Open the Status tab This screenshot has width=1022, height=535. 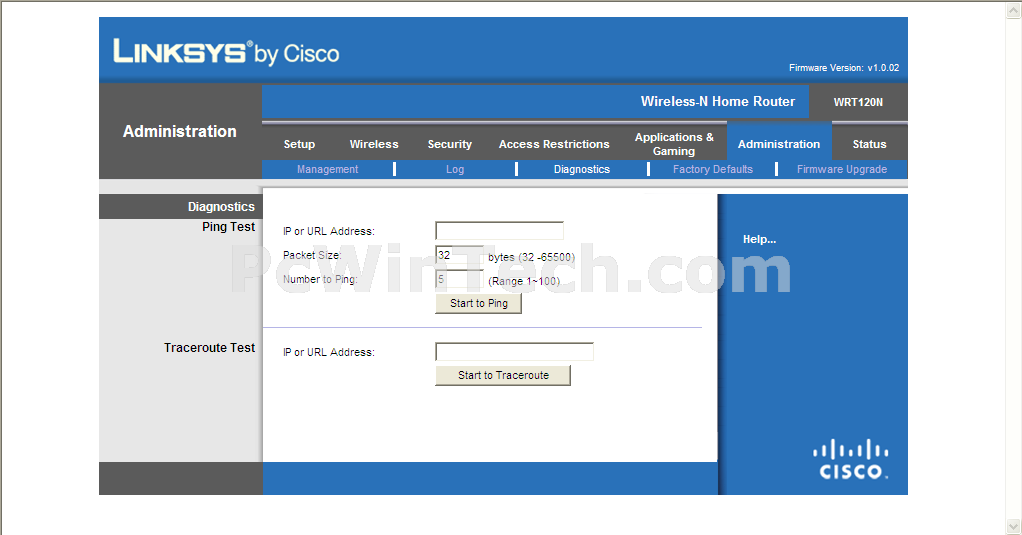869,144
